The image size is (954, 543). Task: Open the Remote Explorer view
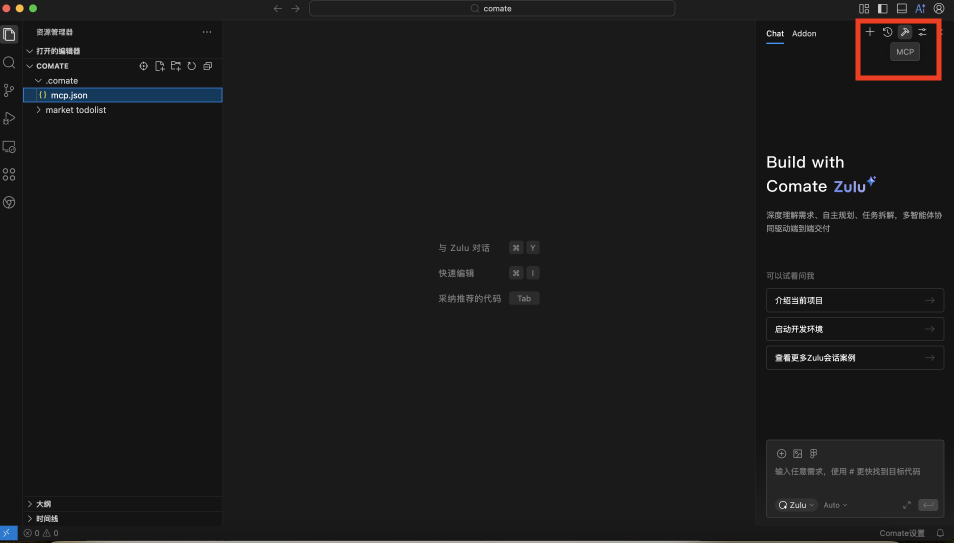click(9, 147)
